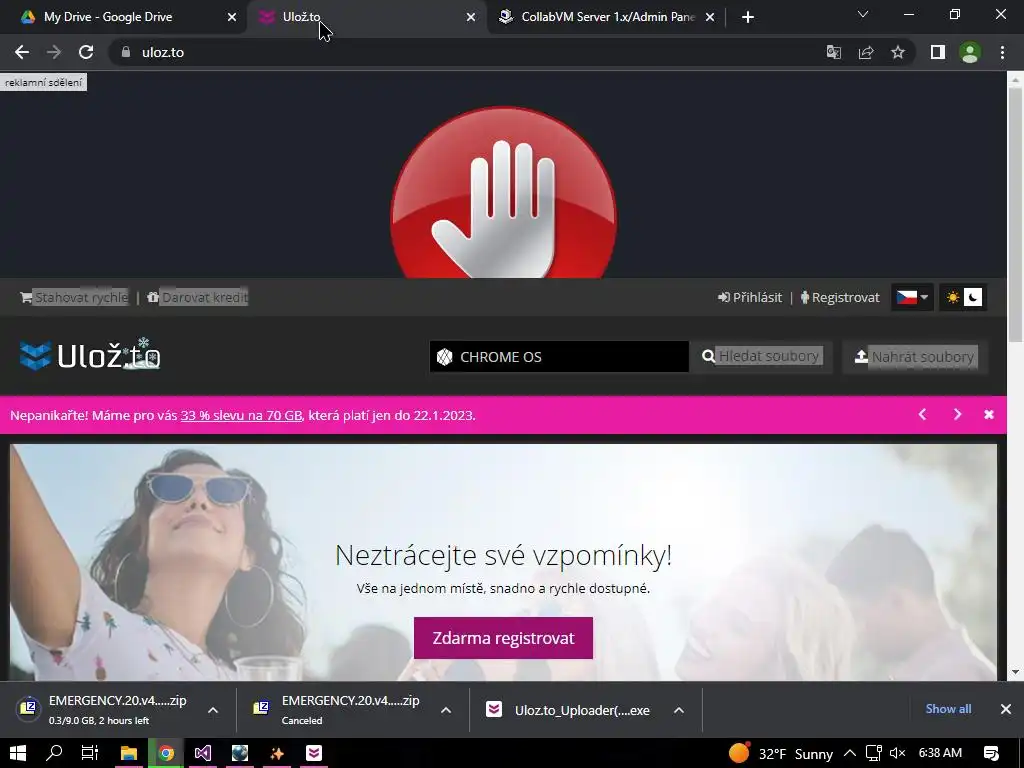Show next promo banner message
The width and height of the screenshot is (1024, 768).
[x=957, y=415]
